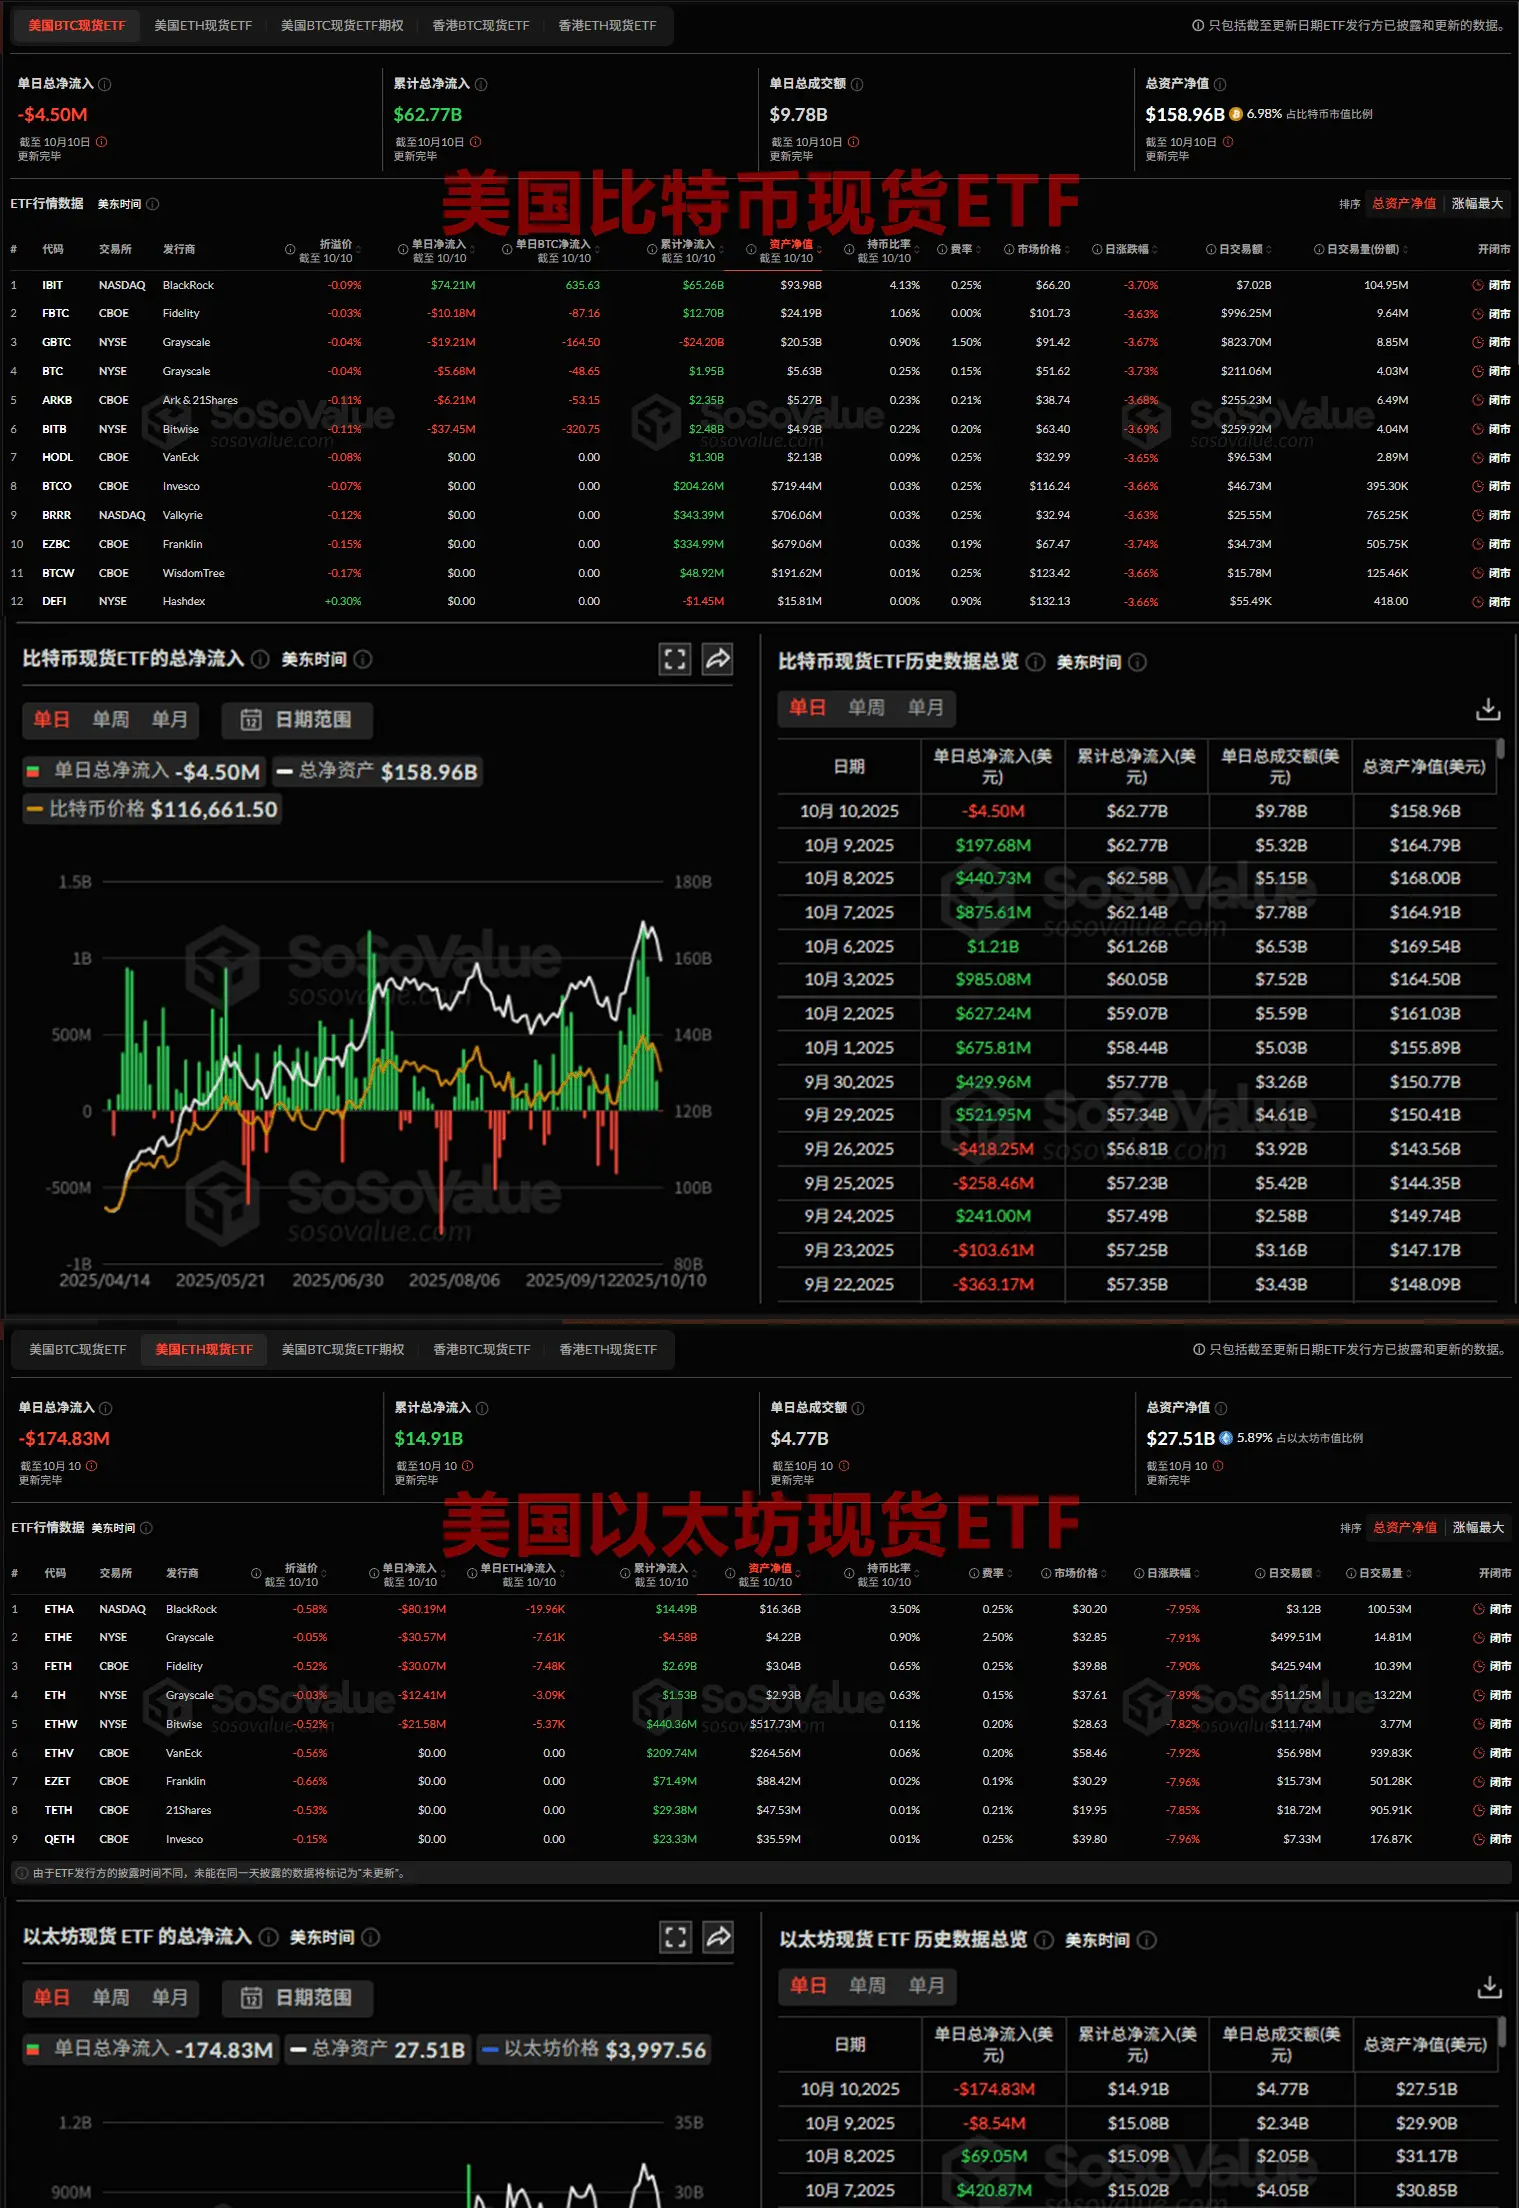Click market status clock icon in DEFI row
1519x2208 pixels.
pyautogui.click(x=1478, y=602)
